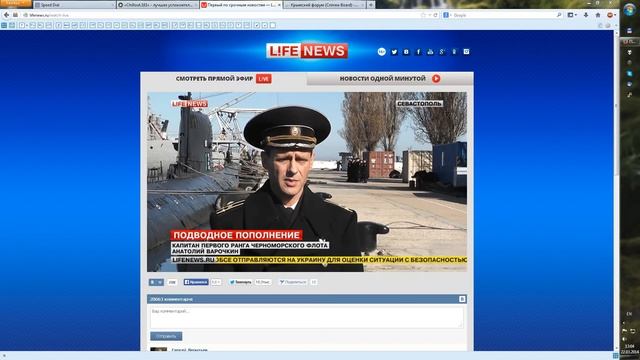Image resolution: width=640 pixels, height=360 pixels.
Task: Go back with the browser back arrow
Action: [6, 15]
